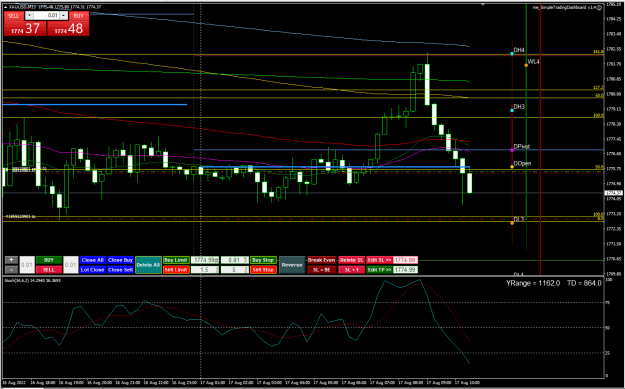Click the lot field beside plus/minus buttons
625x389 pixels.
tap(27, 265)
